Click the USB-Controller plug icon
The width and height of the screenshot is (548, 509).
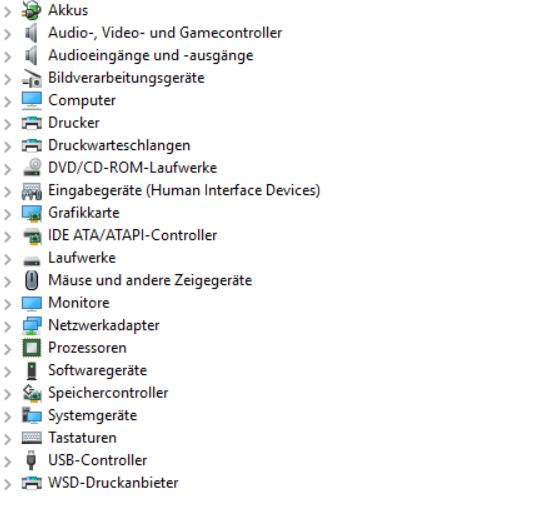click(x=31, y=460)
